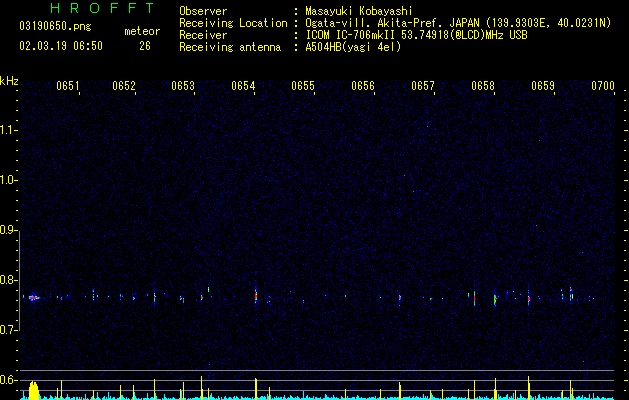This screenshot has height=400, width=629.
Task: Click the Receiving antenna label
Action: (x=230, y=47)
